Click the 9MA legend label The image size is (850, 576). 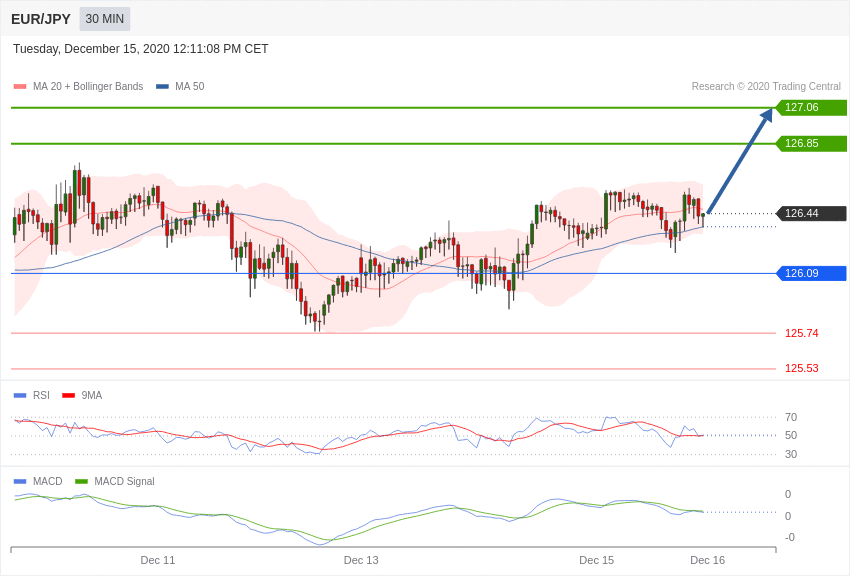click(92, 396)
